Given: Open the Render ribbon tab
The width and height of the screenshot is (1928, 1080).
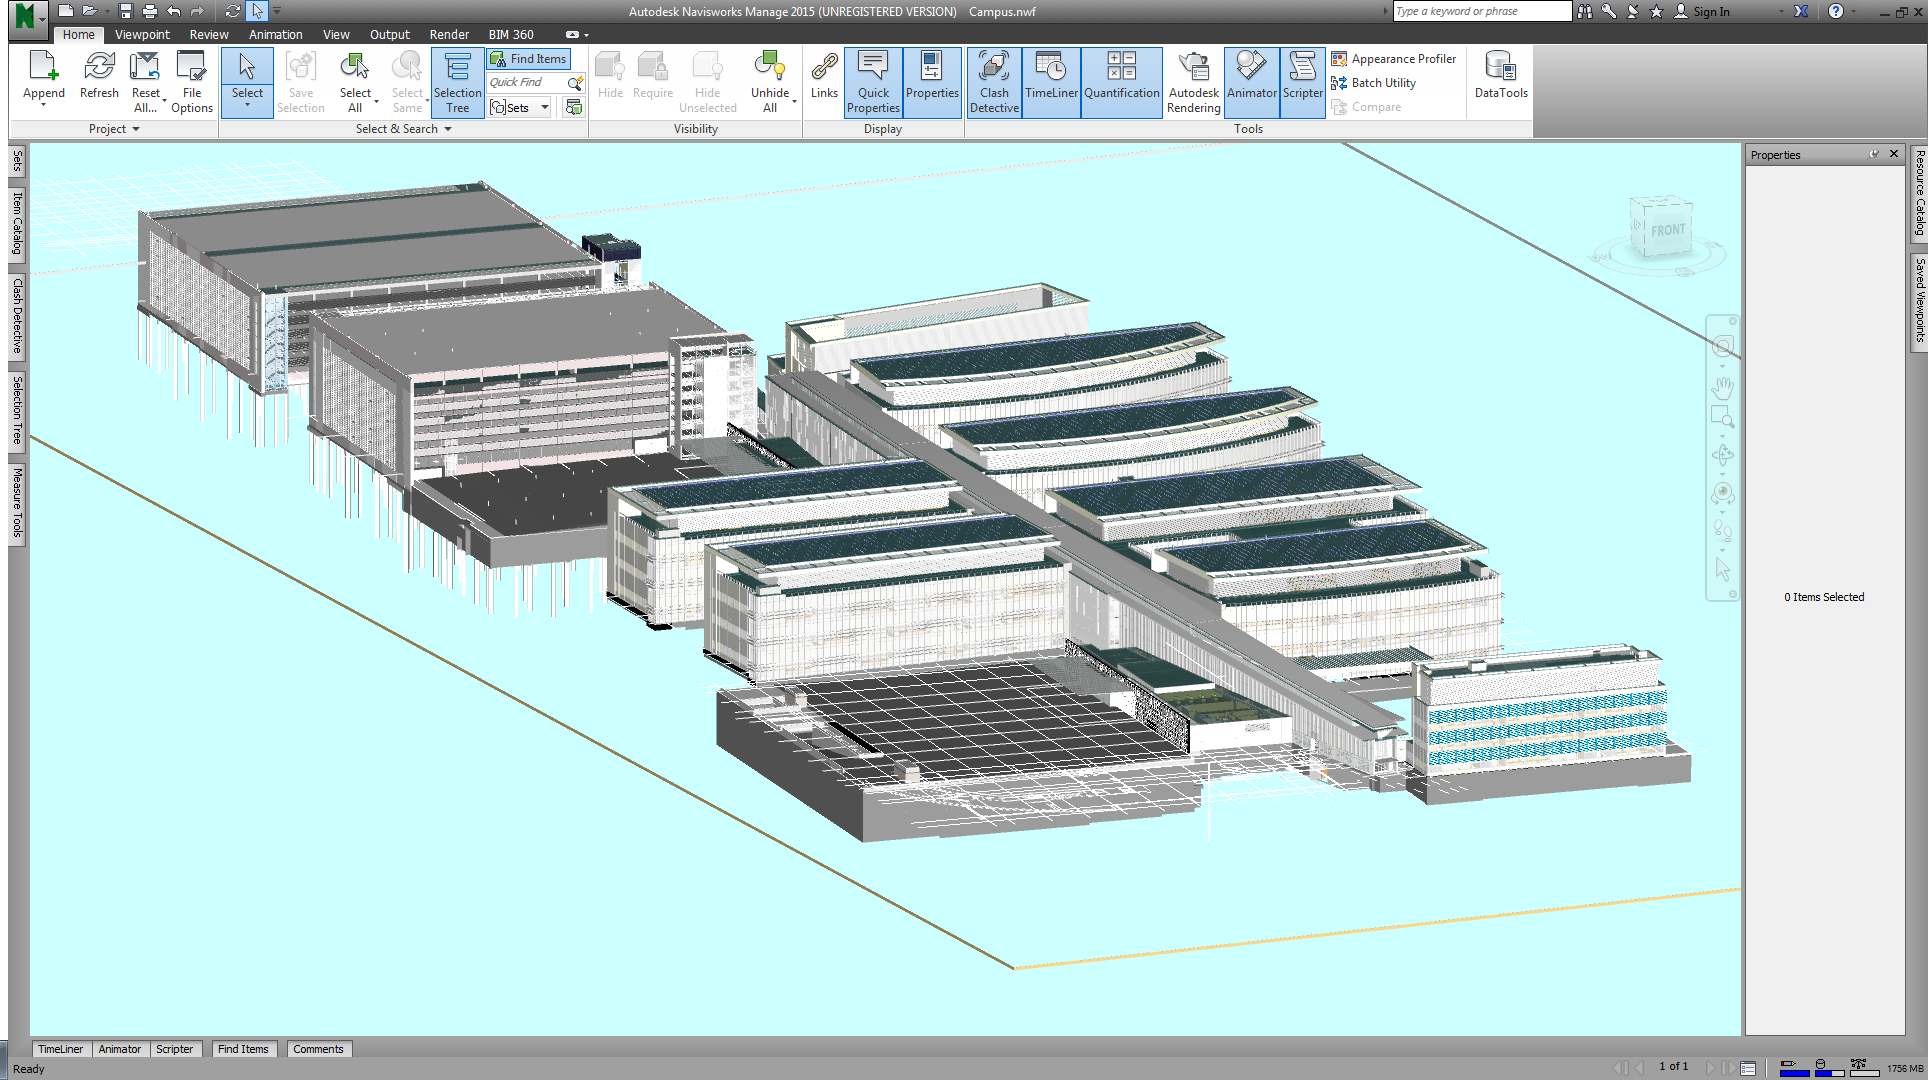Looking at the screenshot, I should pos(449,34).
